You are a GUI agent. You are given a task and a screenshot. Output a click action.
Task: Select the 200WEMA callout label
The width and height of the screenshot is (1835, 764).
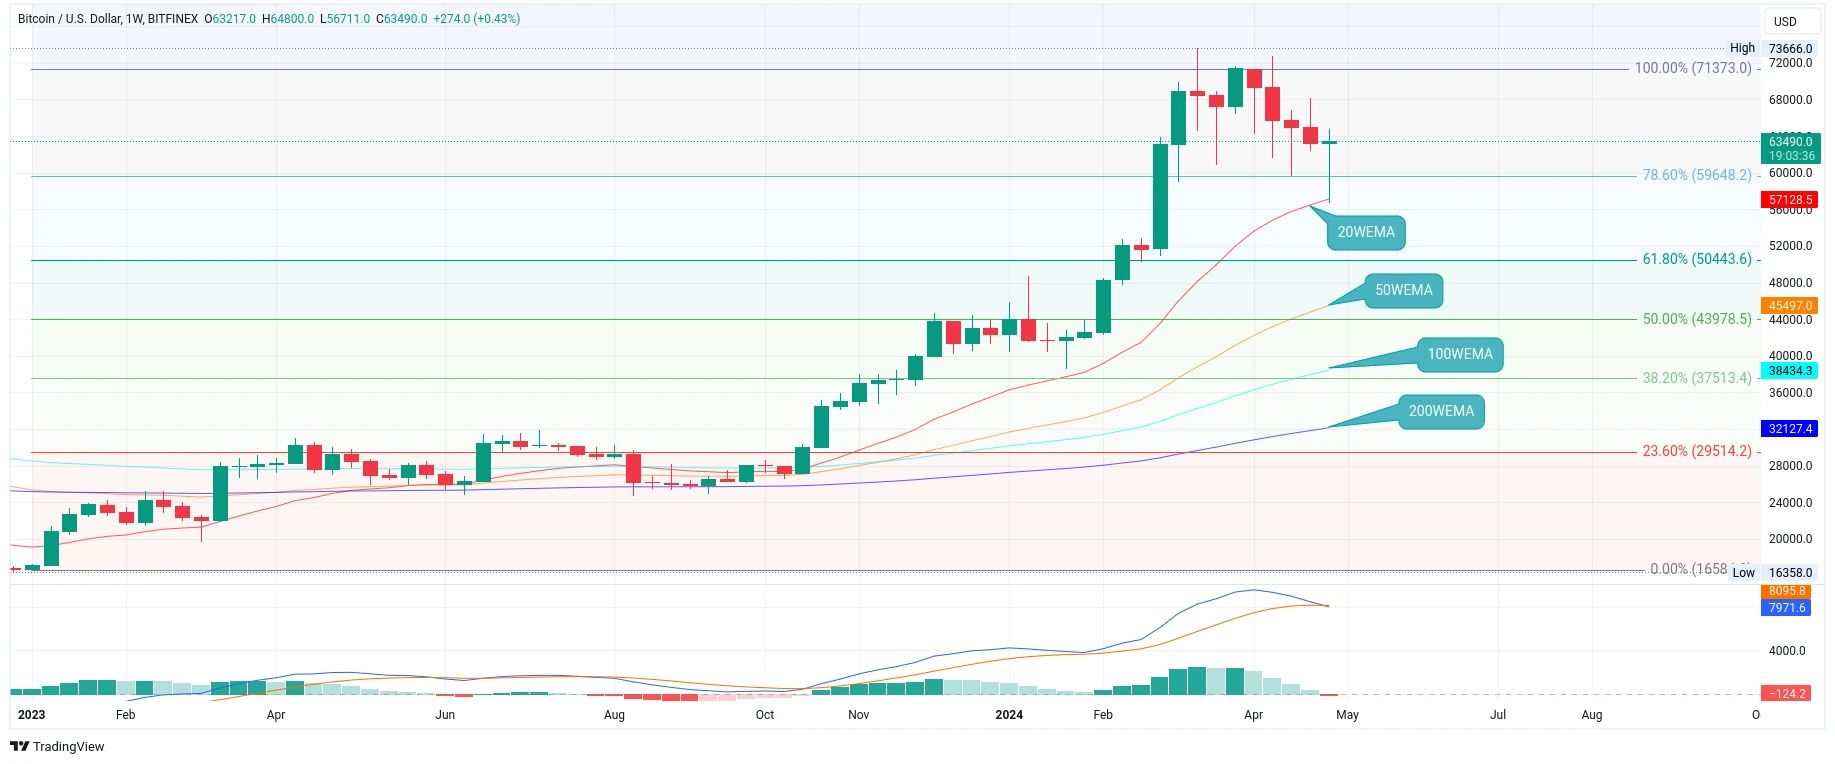pos(1441,411)
